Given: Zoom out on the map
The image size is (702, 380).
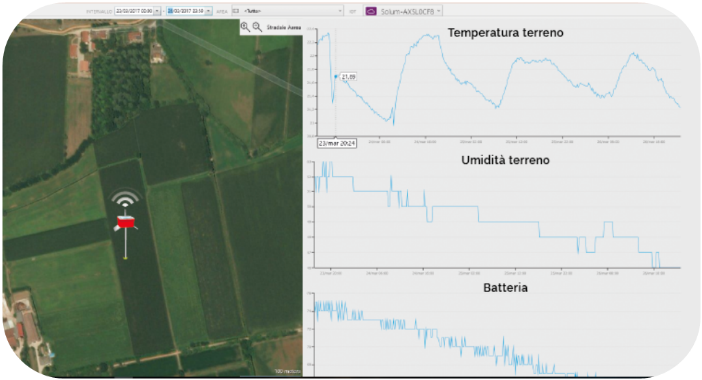Looking at the screenshot, I should [257, 27].
